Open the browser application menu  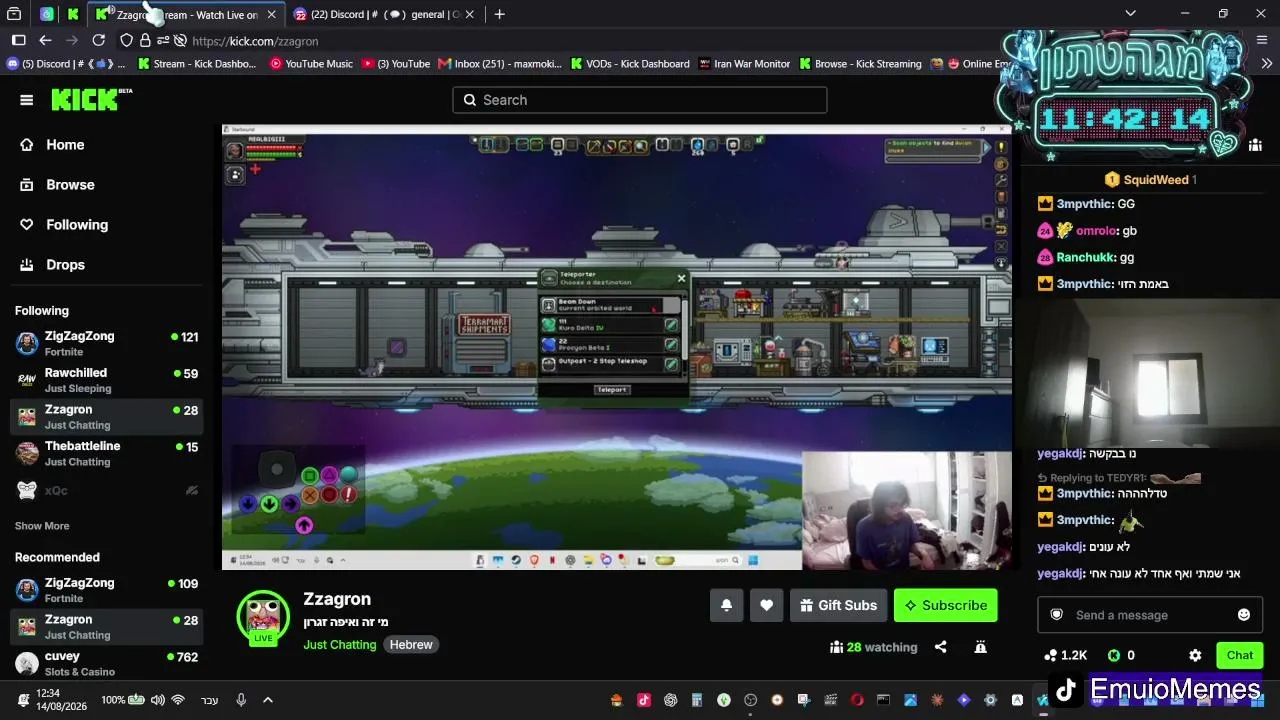click(1264, 40)
